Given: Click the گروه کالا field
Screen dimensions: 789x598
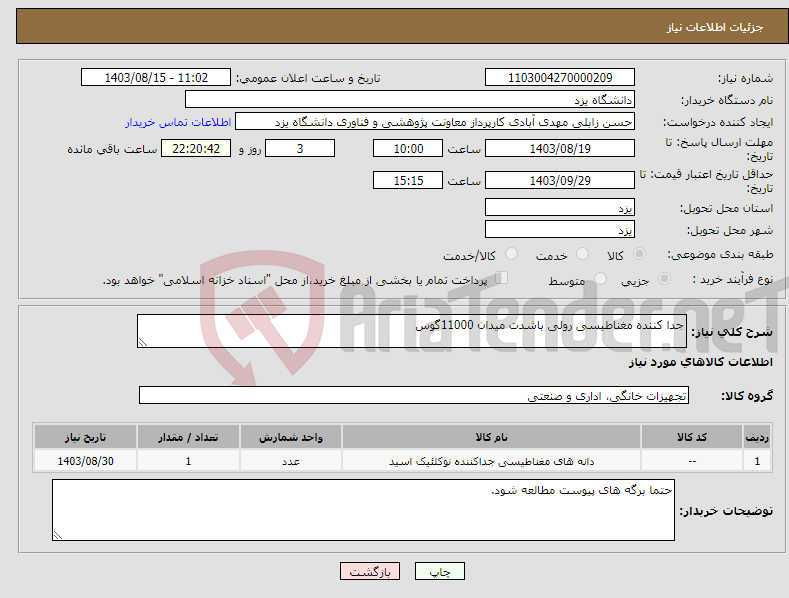Looking at the screenshot, I should point(414,395).
